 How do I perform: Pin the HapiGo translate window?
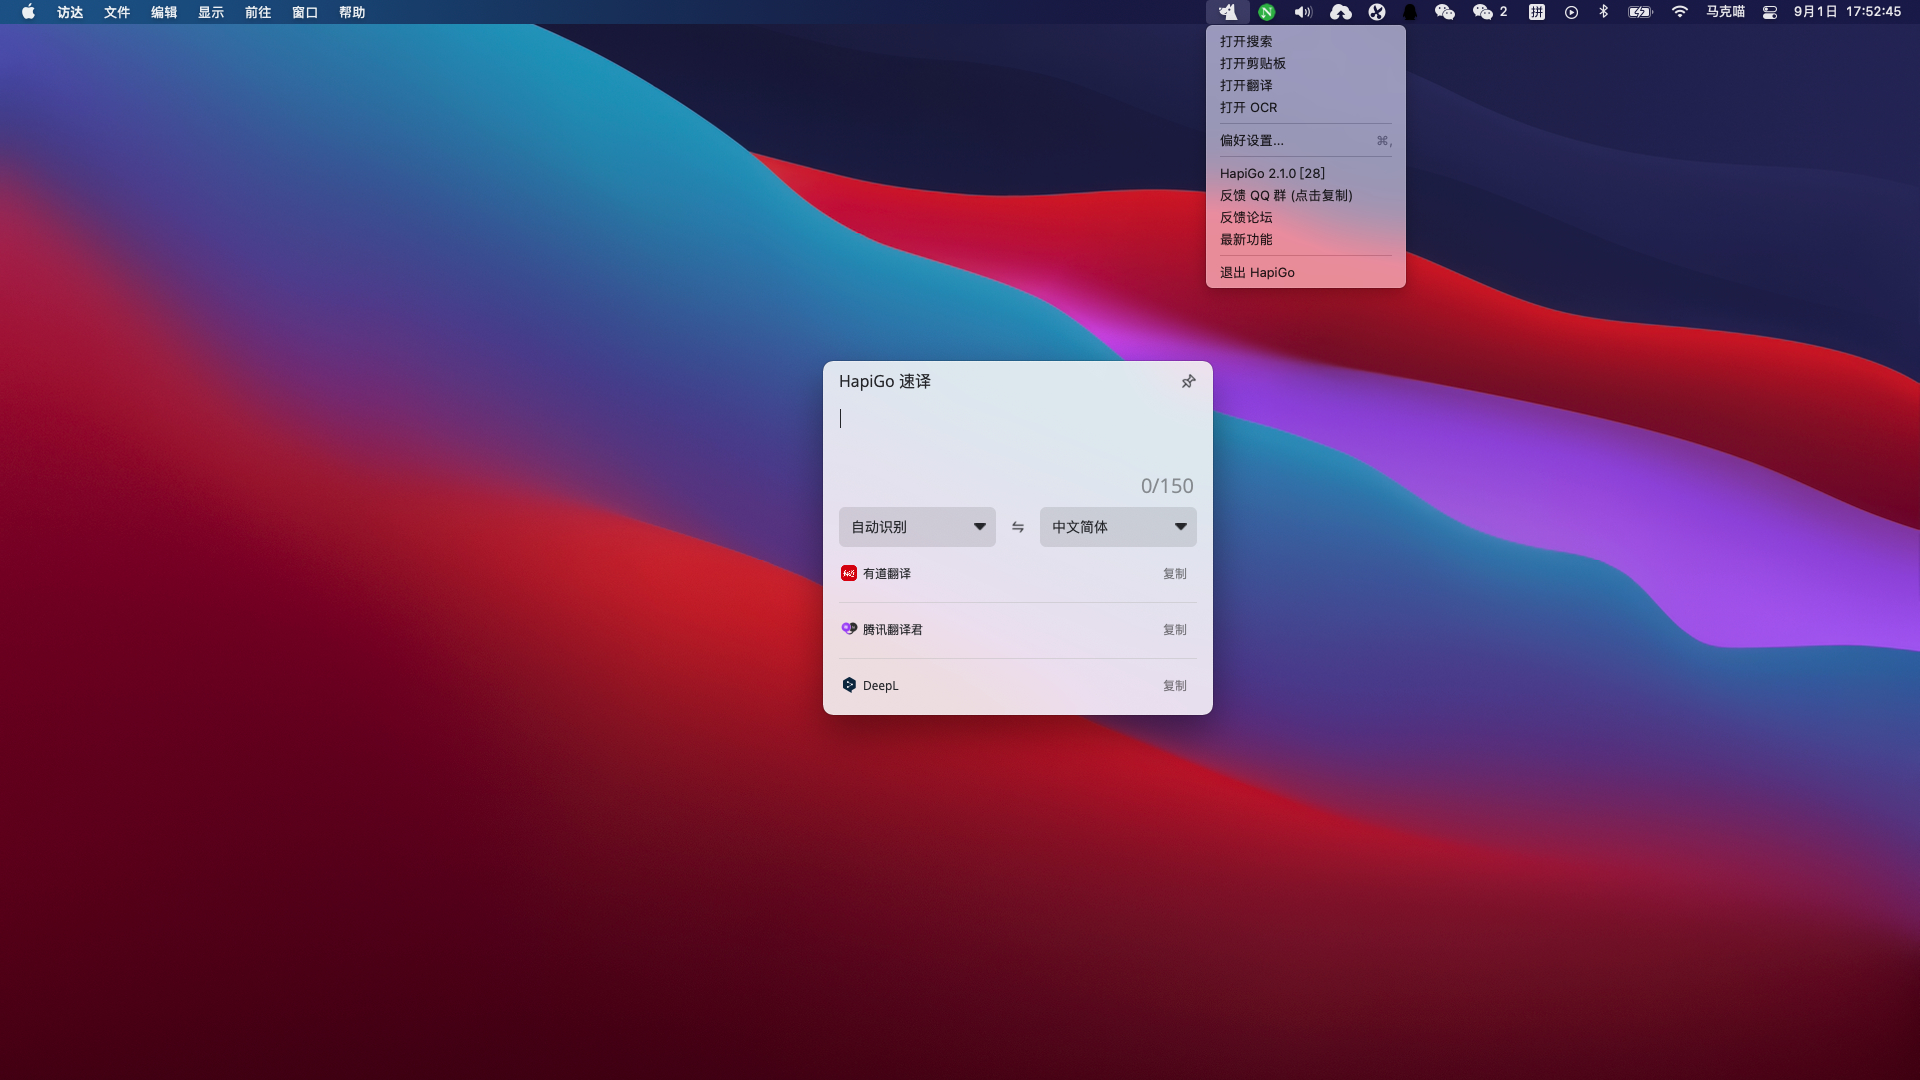tap(1188, 381)
